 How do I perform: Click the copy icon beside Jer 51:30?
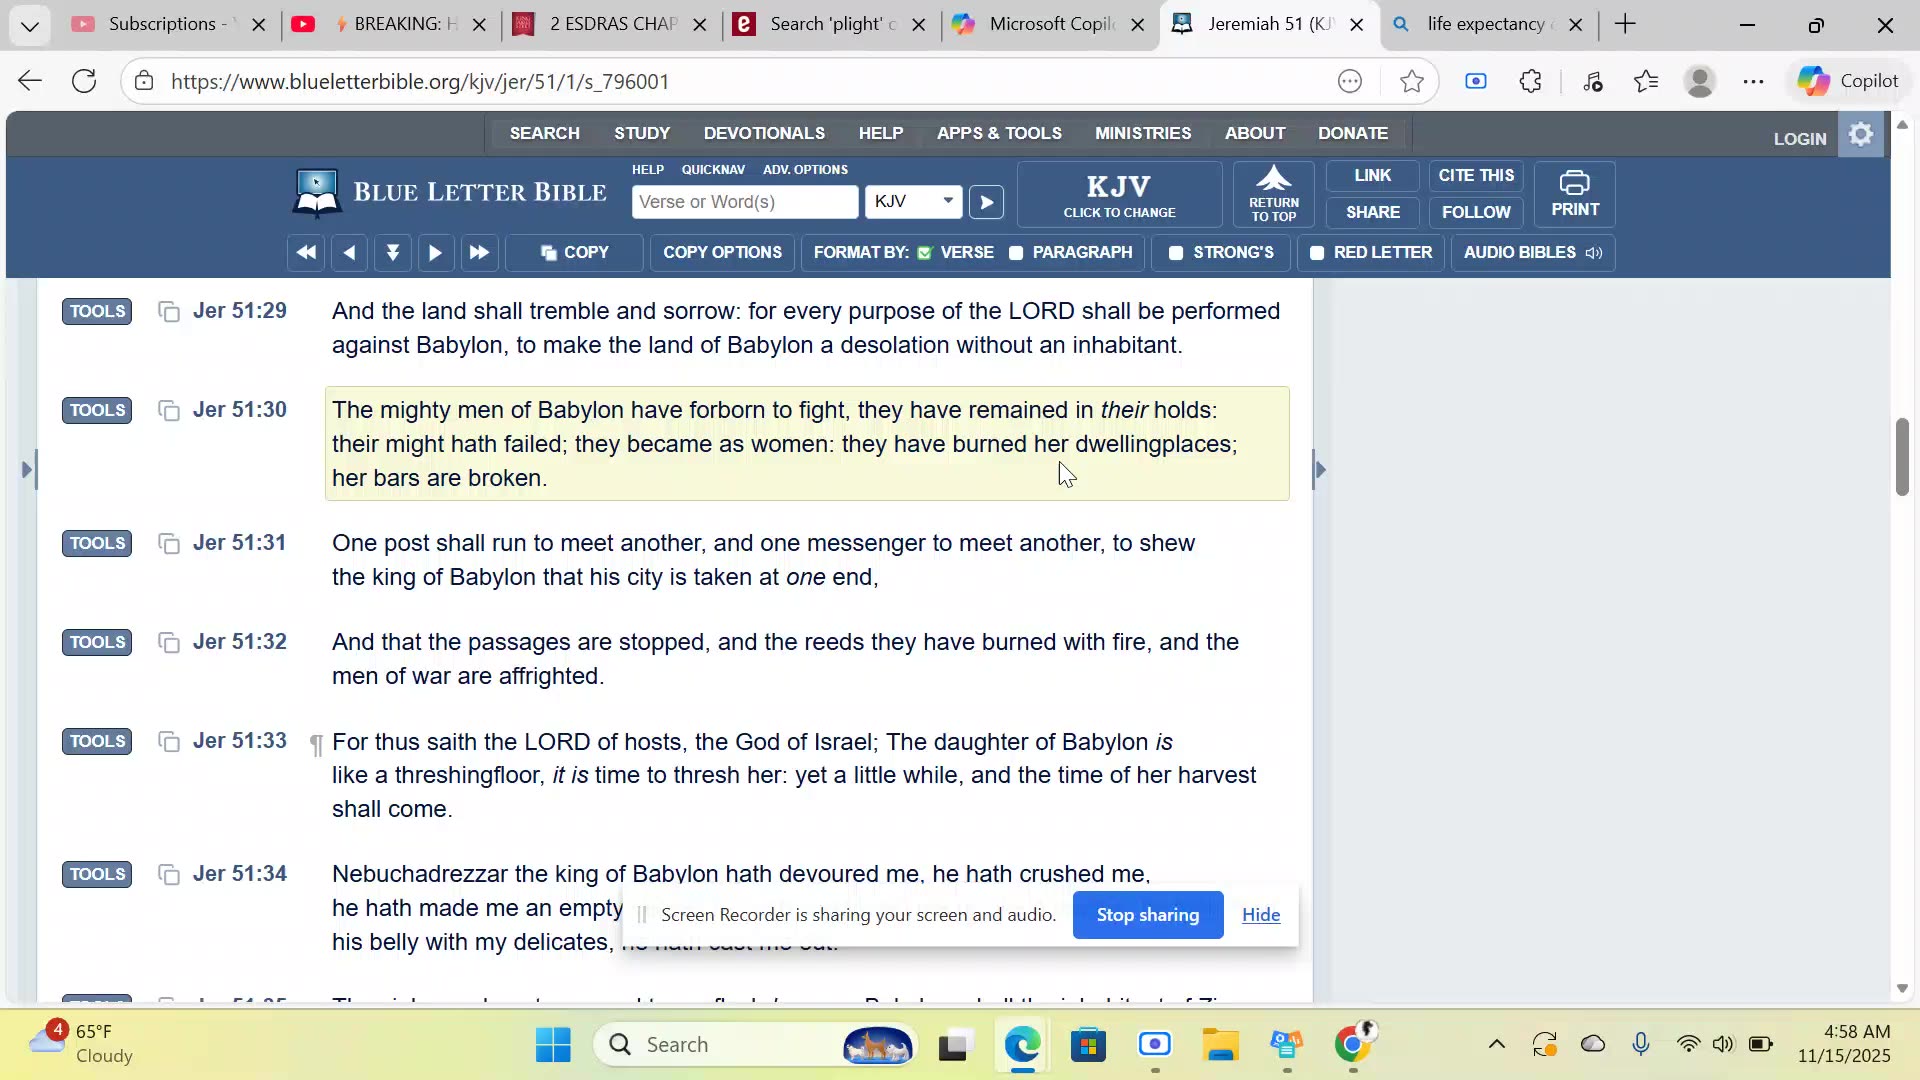[x=169, y=411]
